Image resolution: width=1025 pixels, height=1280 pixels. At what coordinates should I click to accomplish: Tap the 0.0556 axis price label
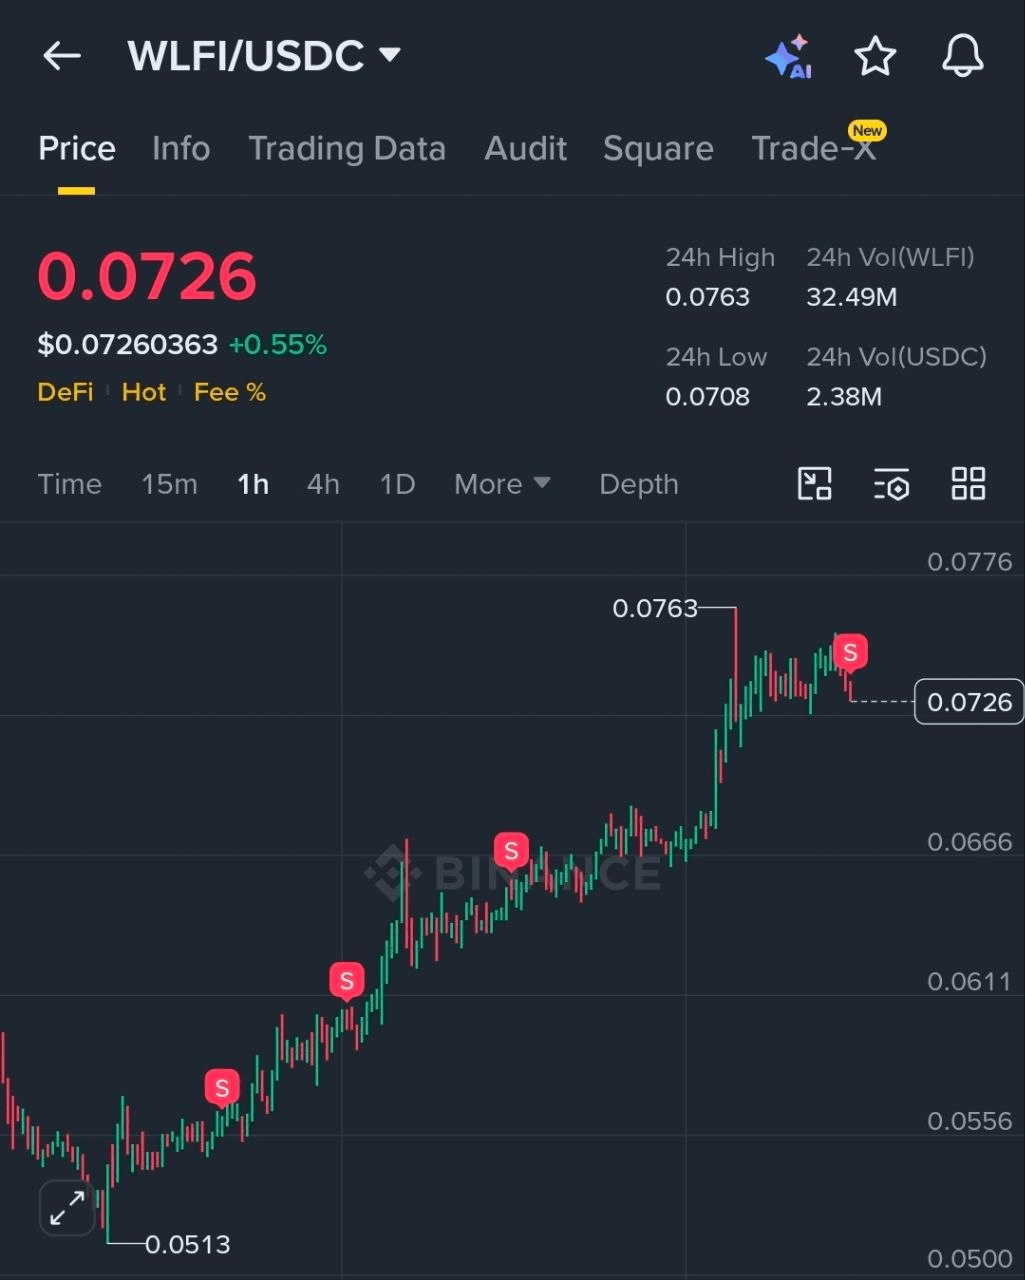pos(969,1121)
